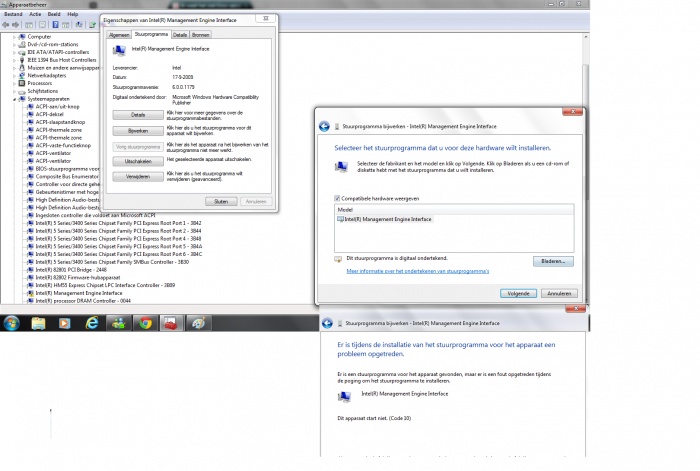Expand the Netwerkadapters node

14,76
